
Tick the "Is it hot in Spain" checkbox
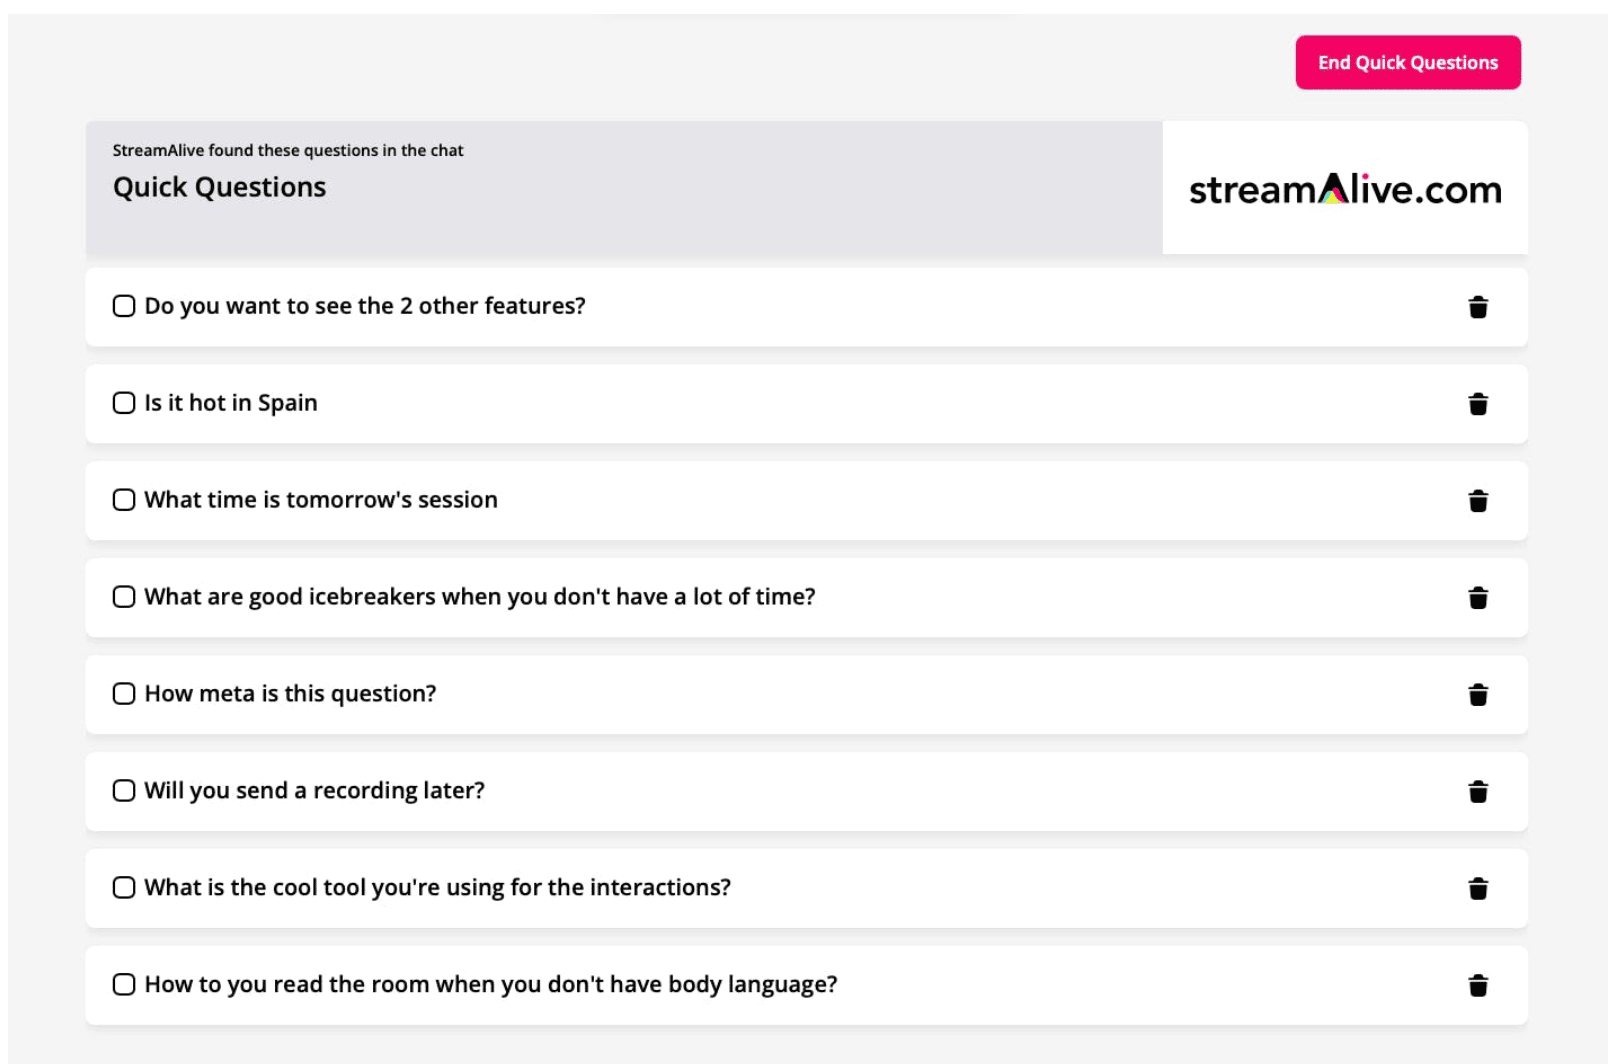point(124,403)
